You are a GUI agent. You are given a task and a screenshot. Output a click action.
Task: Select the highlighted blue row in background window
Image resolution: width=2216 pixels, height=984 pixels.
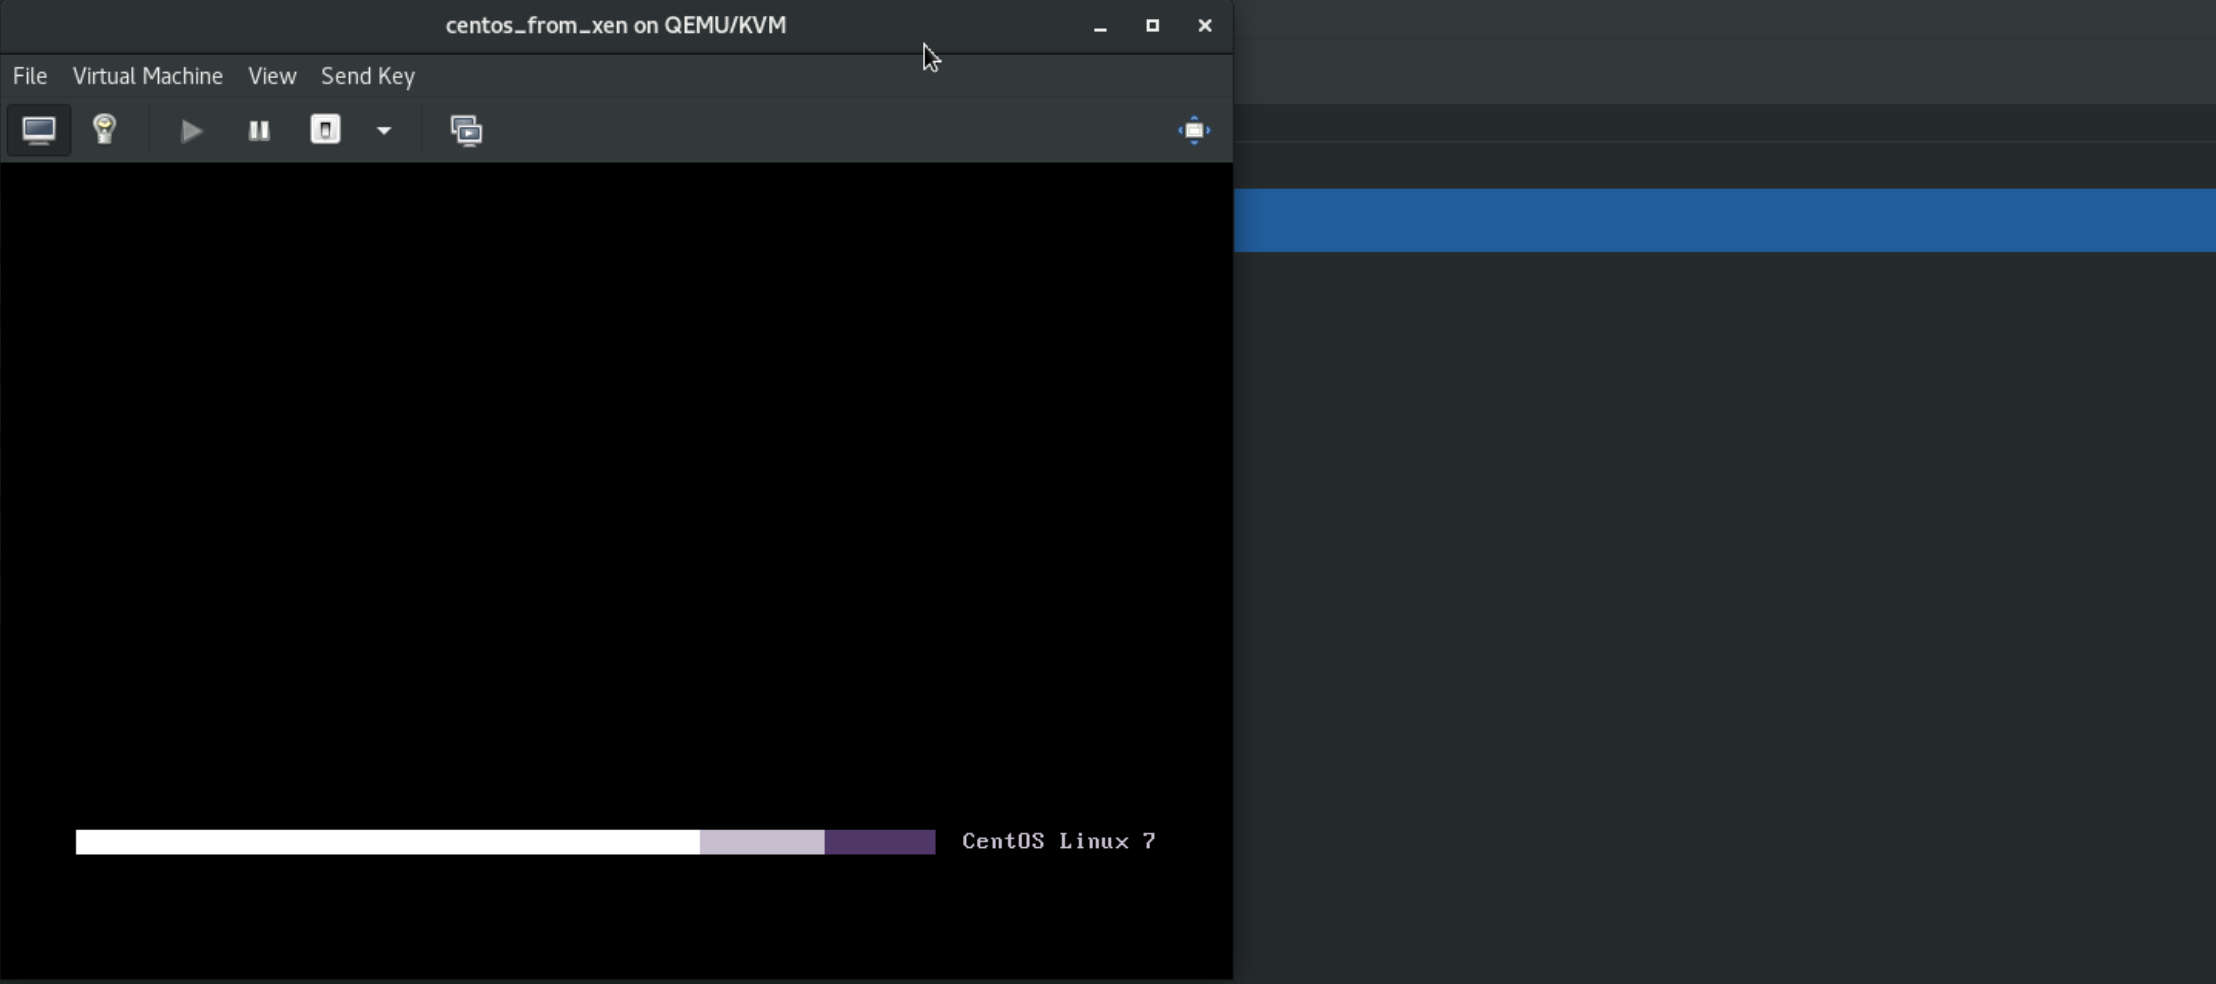tap(1725, 220)
